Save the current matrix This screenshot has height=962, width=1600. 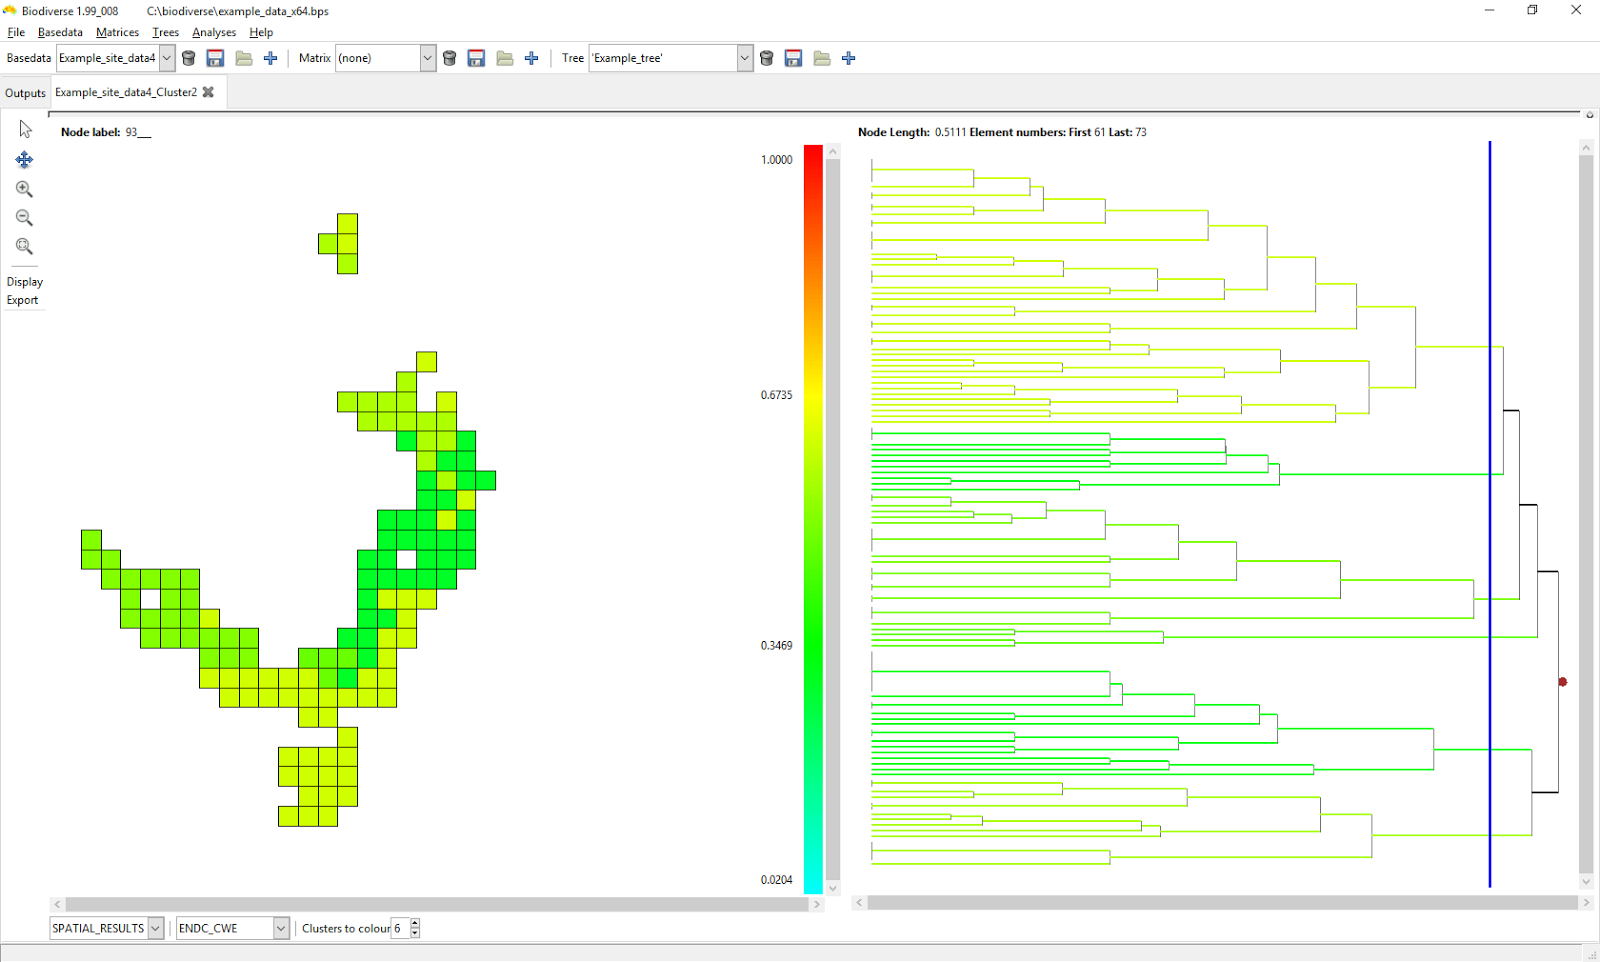pyautogui.click(x=476, y=58)
